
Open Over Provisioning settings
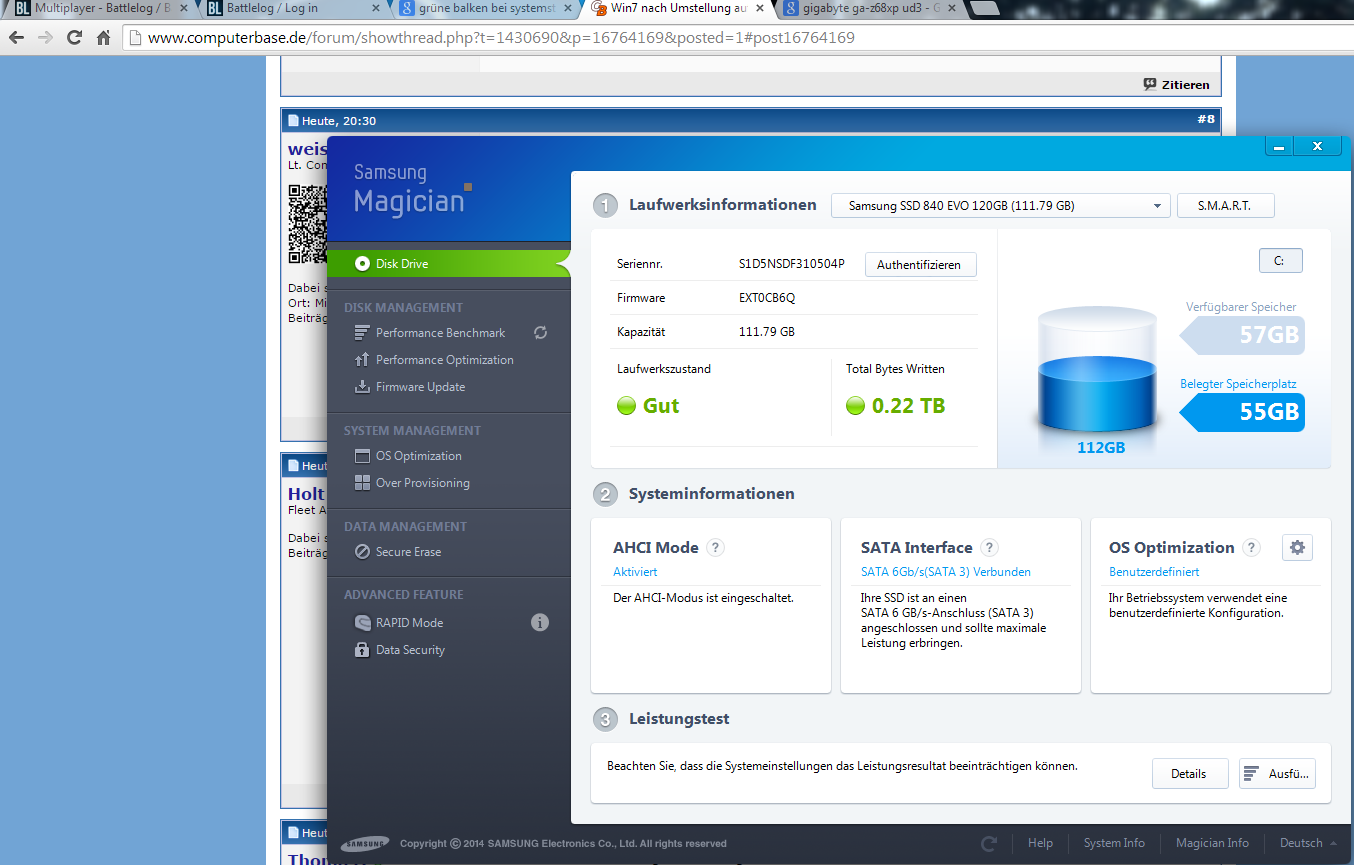click(x=412, y=483)
